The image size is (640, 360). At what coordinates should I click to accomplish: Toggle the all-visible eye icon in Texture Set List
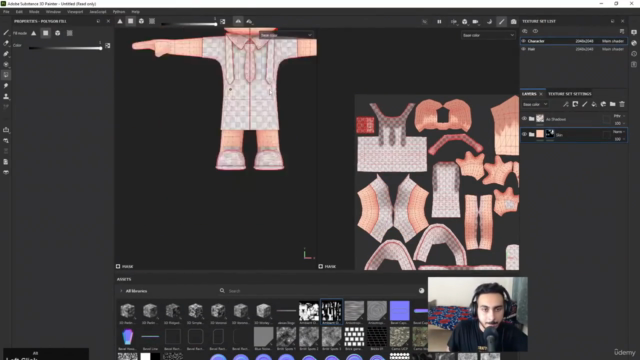535,31
